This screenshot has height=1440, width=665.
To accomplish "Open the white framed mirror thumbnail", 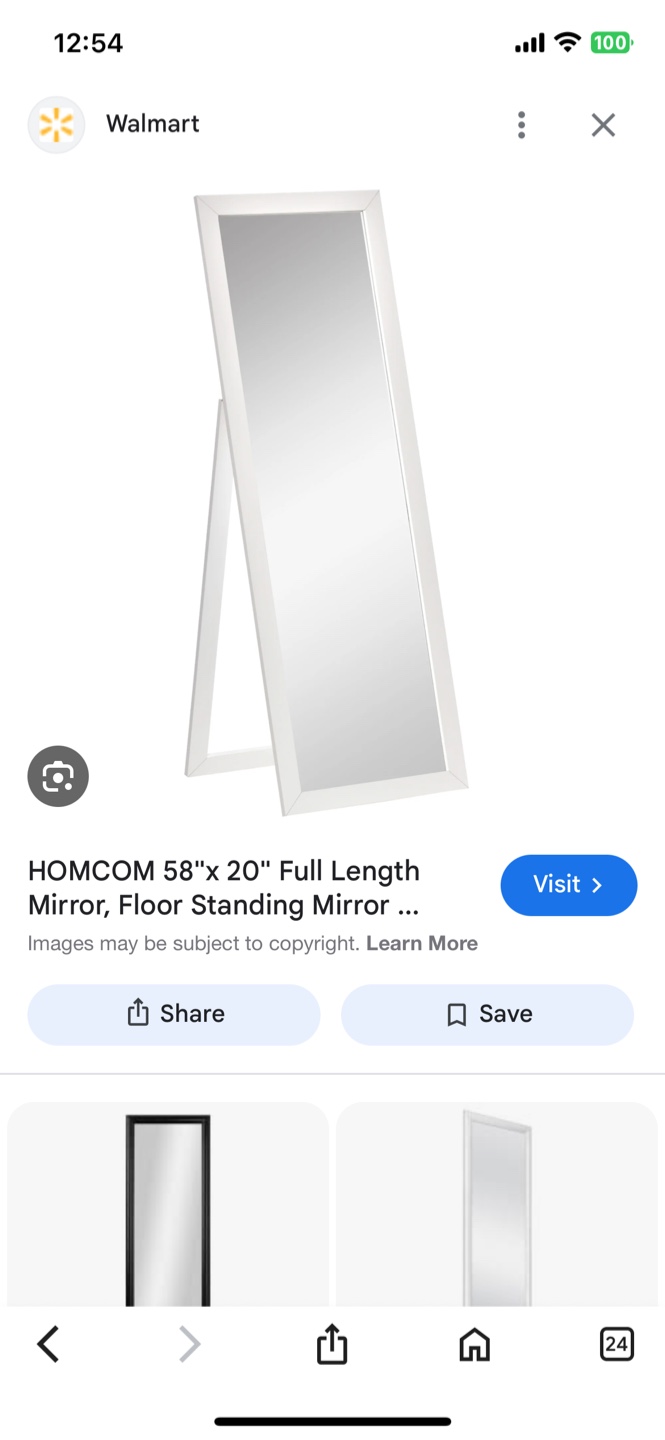I will (497, 1205).
